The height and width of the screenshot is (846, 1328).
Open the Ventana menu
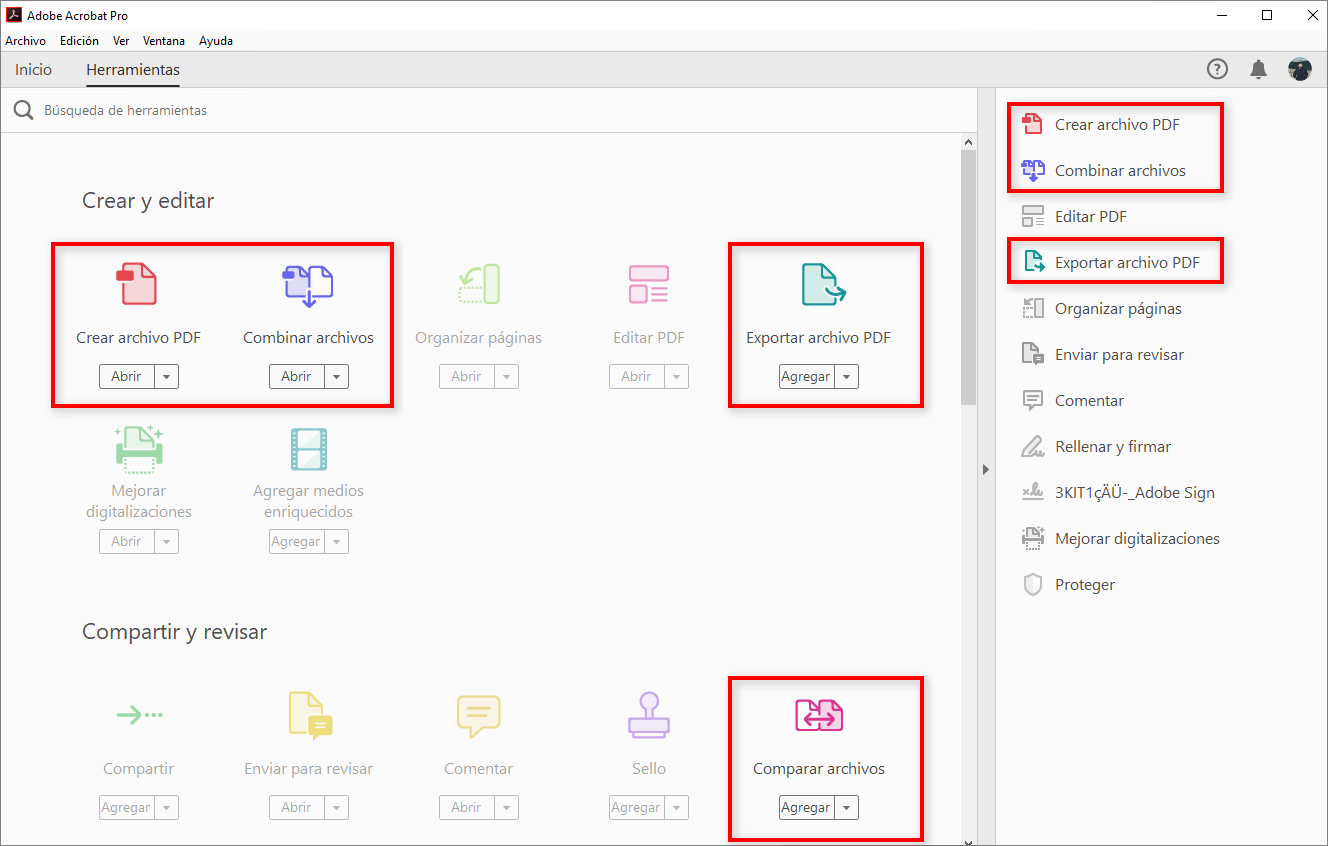[164, 41]
